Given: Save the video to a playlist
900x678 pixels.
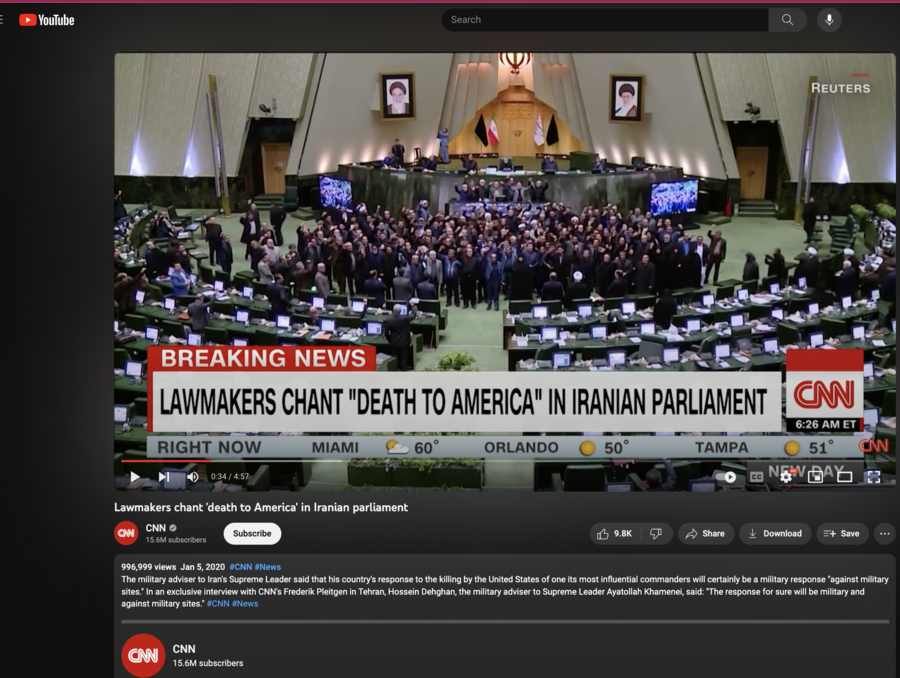Looking at the screenshot, I should point(841,534).
